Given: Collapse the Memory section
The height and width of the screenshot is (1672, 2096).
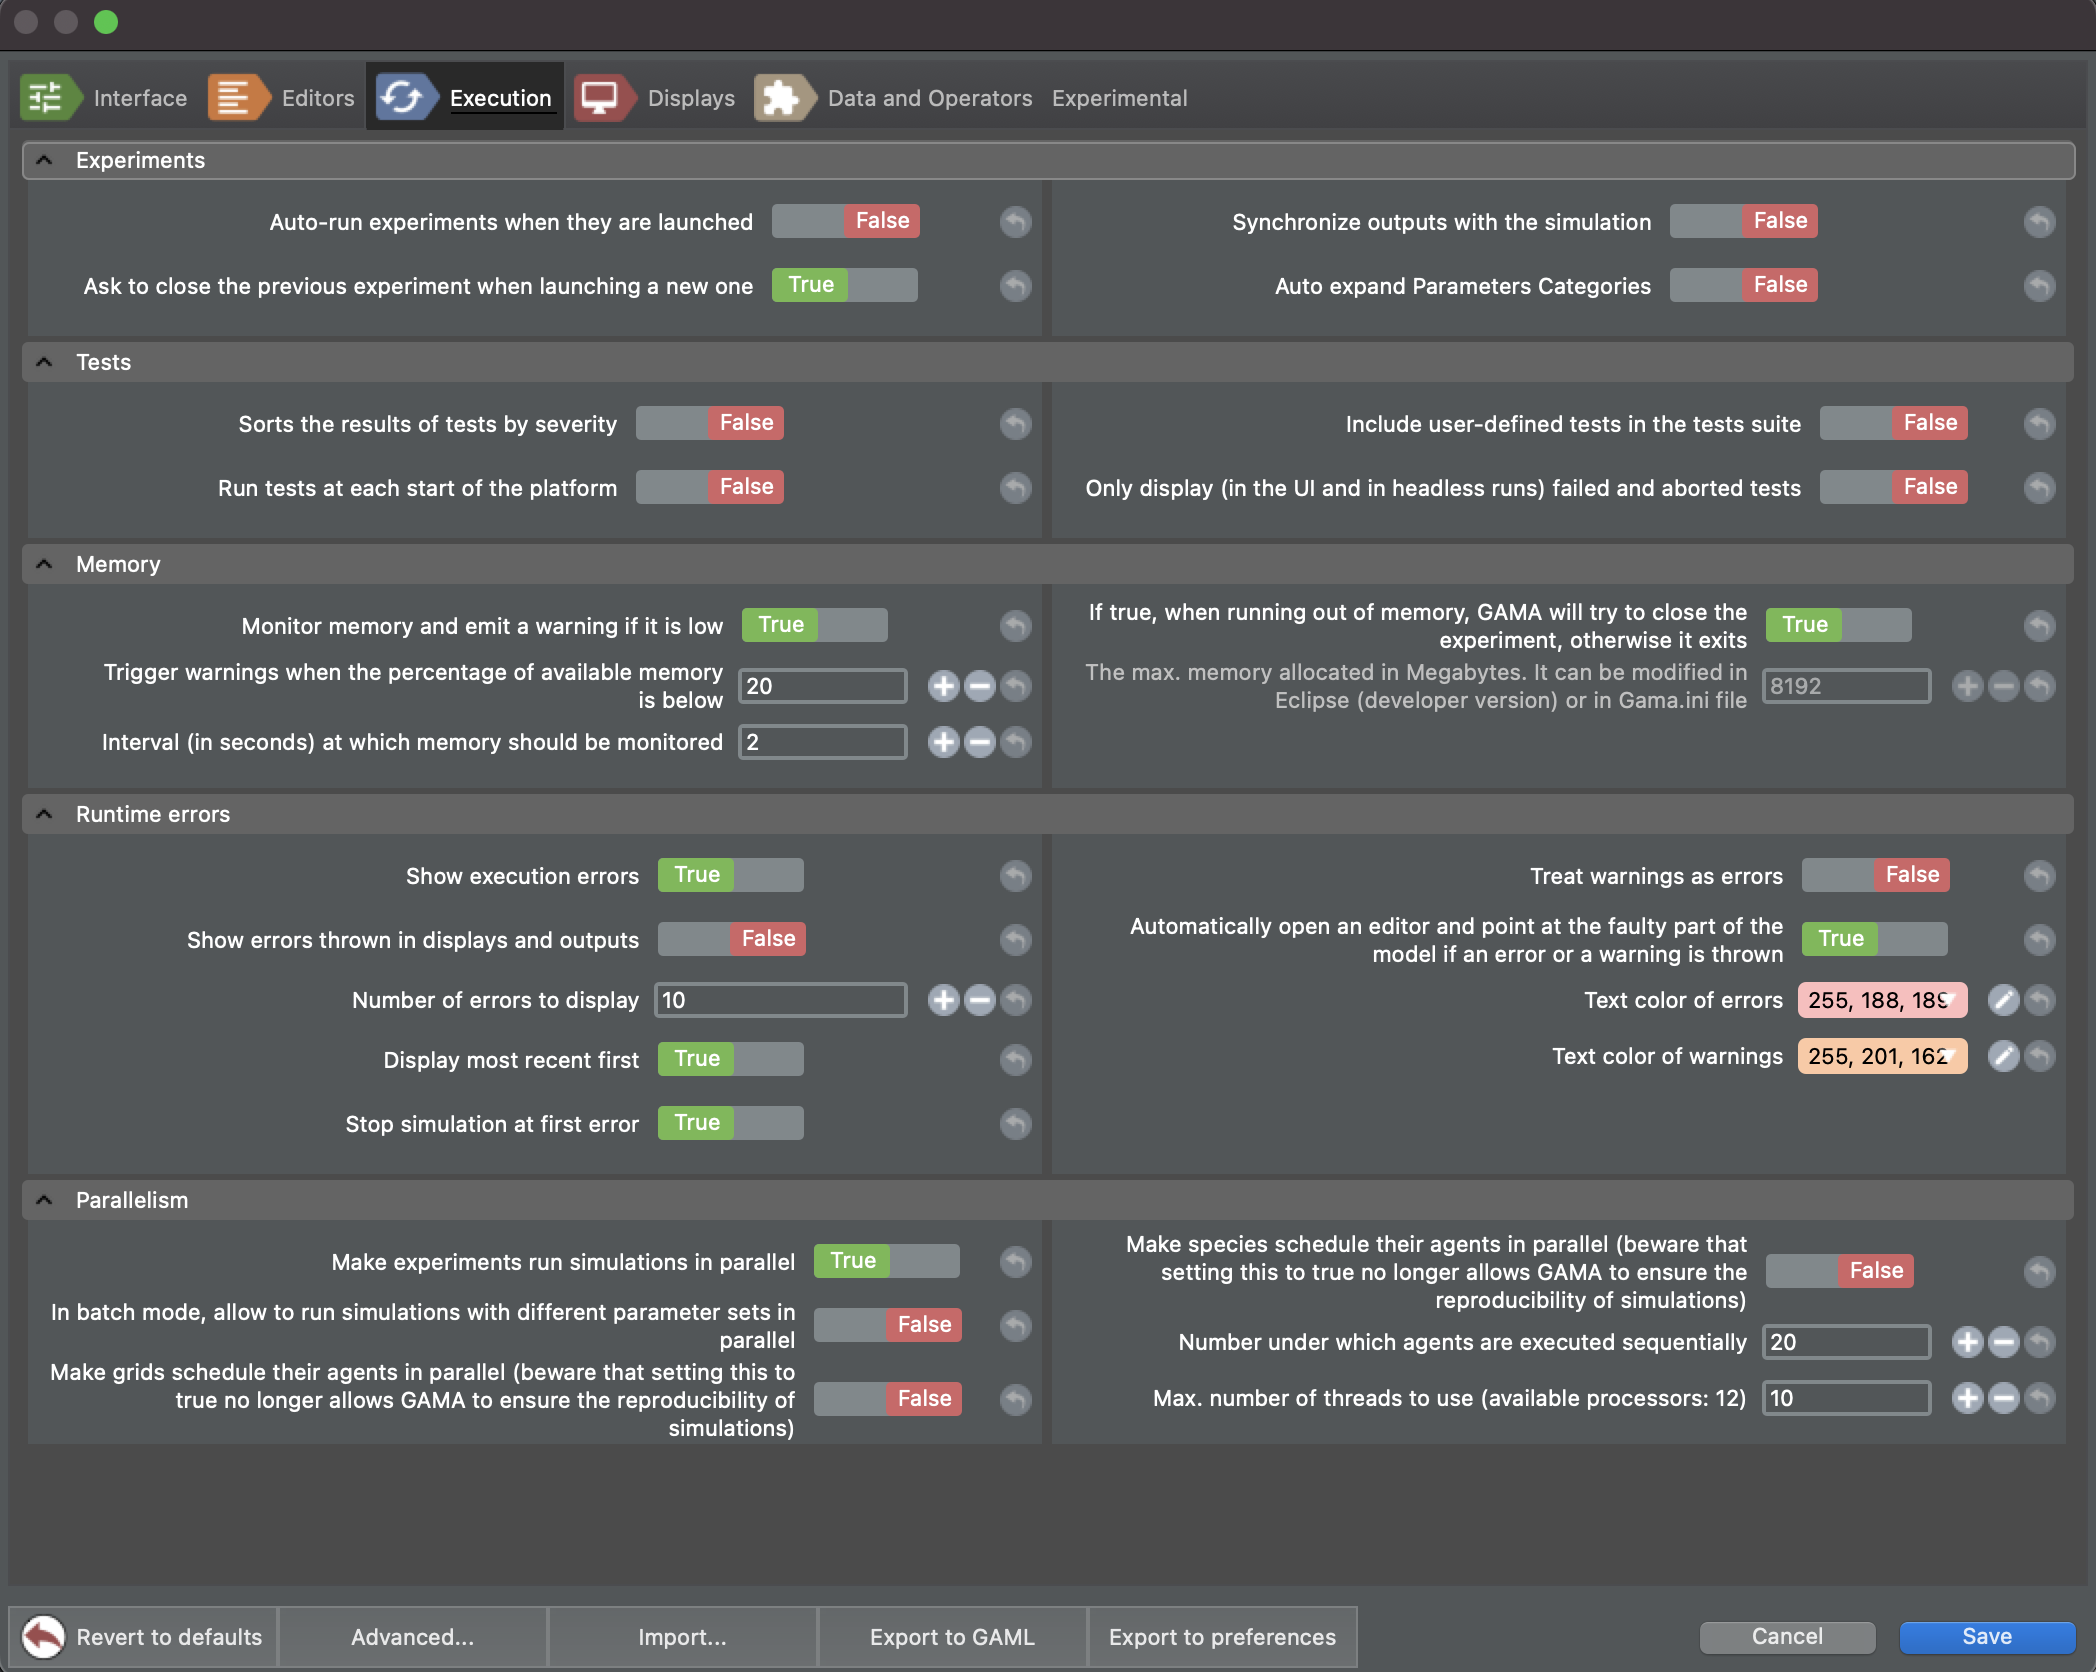Looking at the screenshot, I should coord(43,563).
